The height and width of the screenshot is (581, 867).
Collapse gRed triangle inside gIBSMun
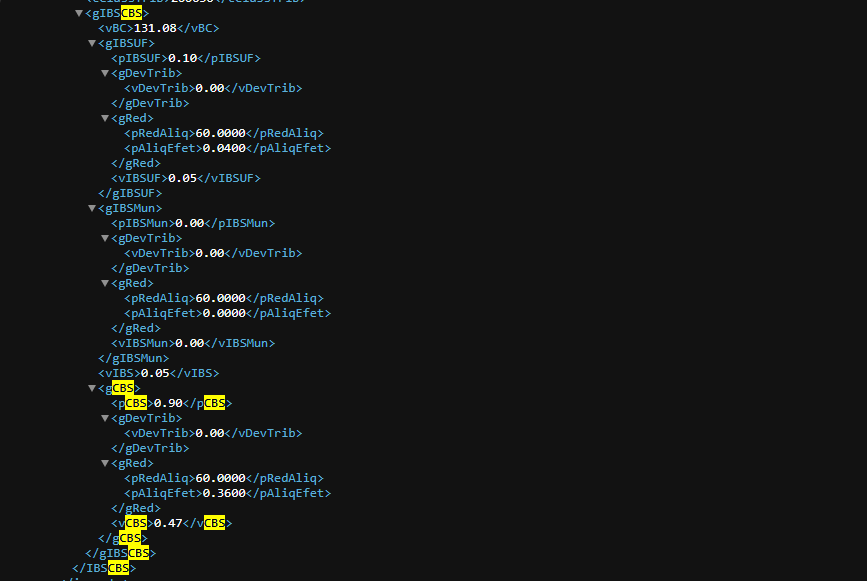tap(105, 283)
